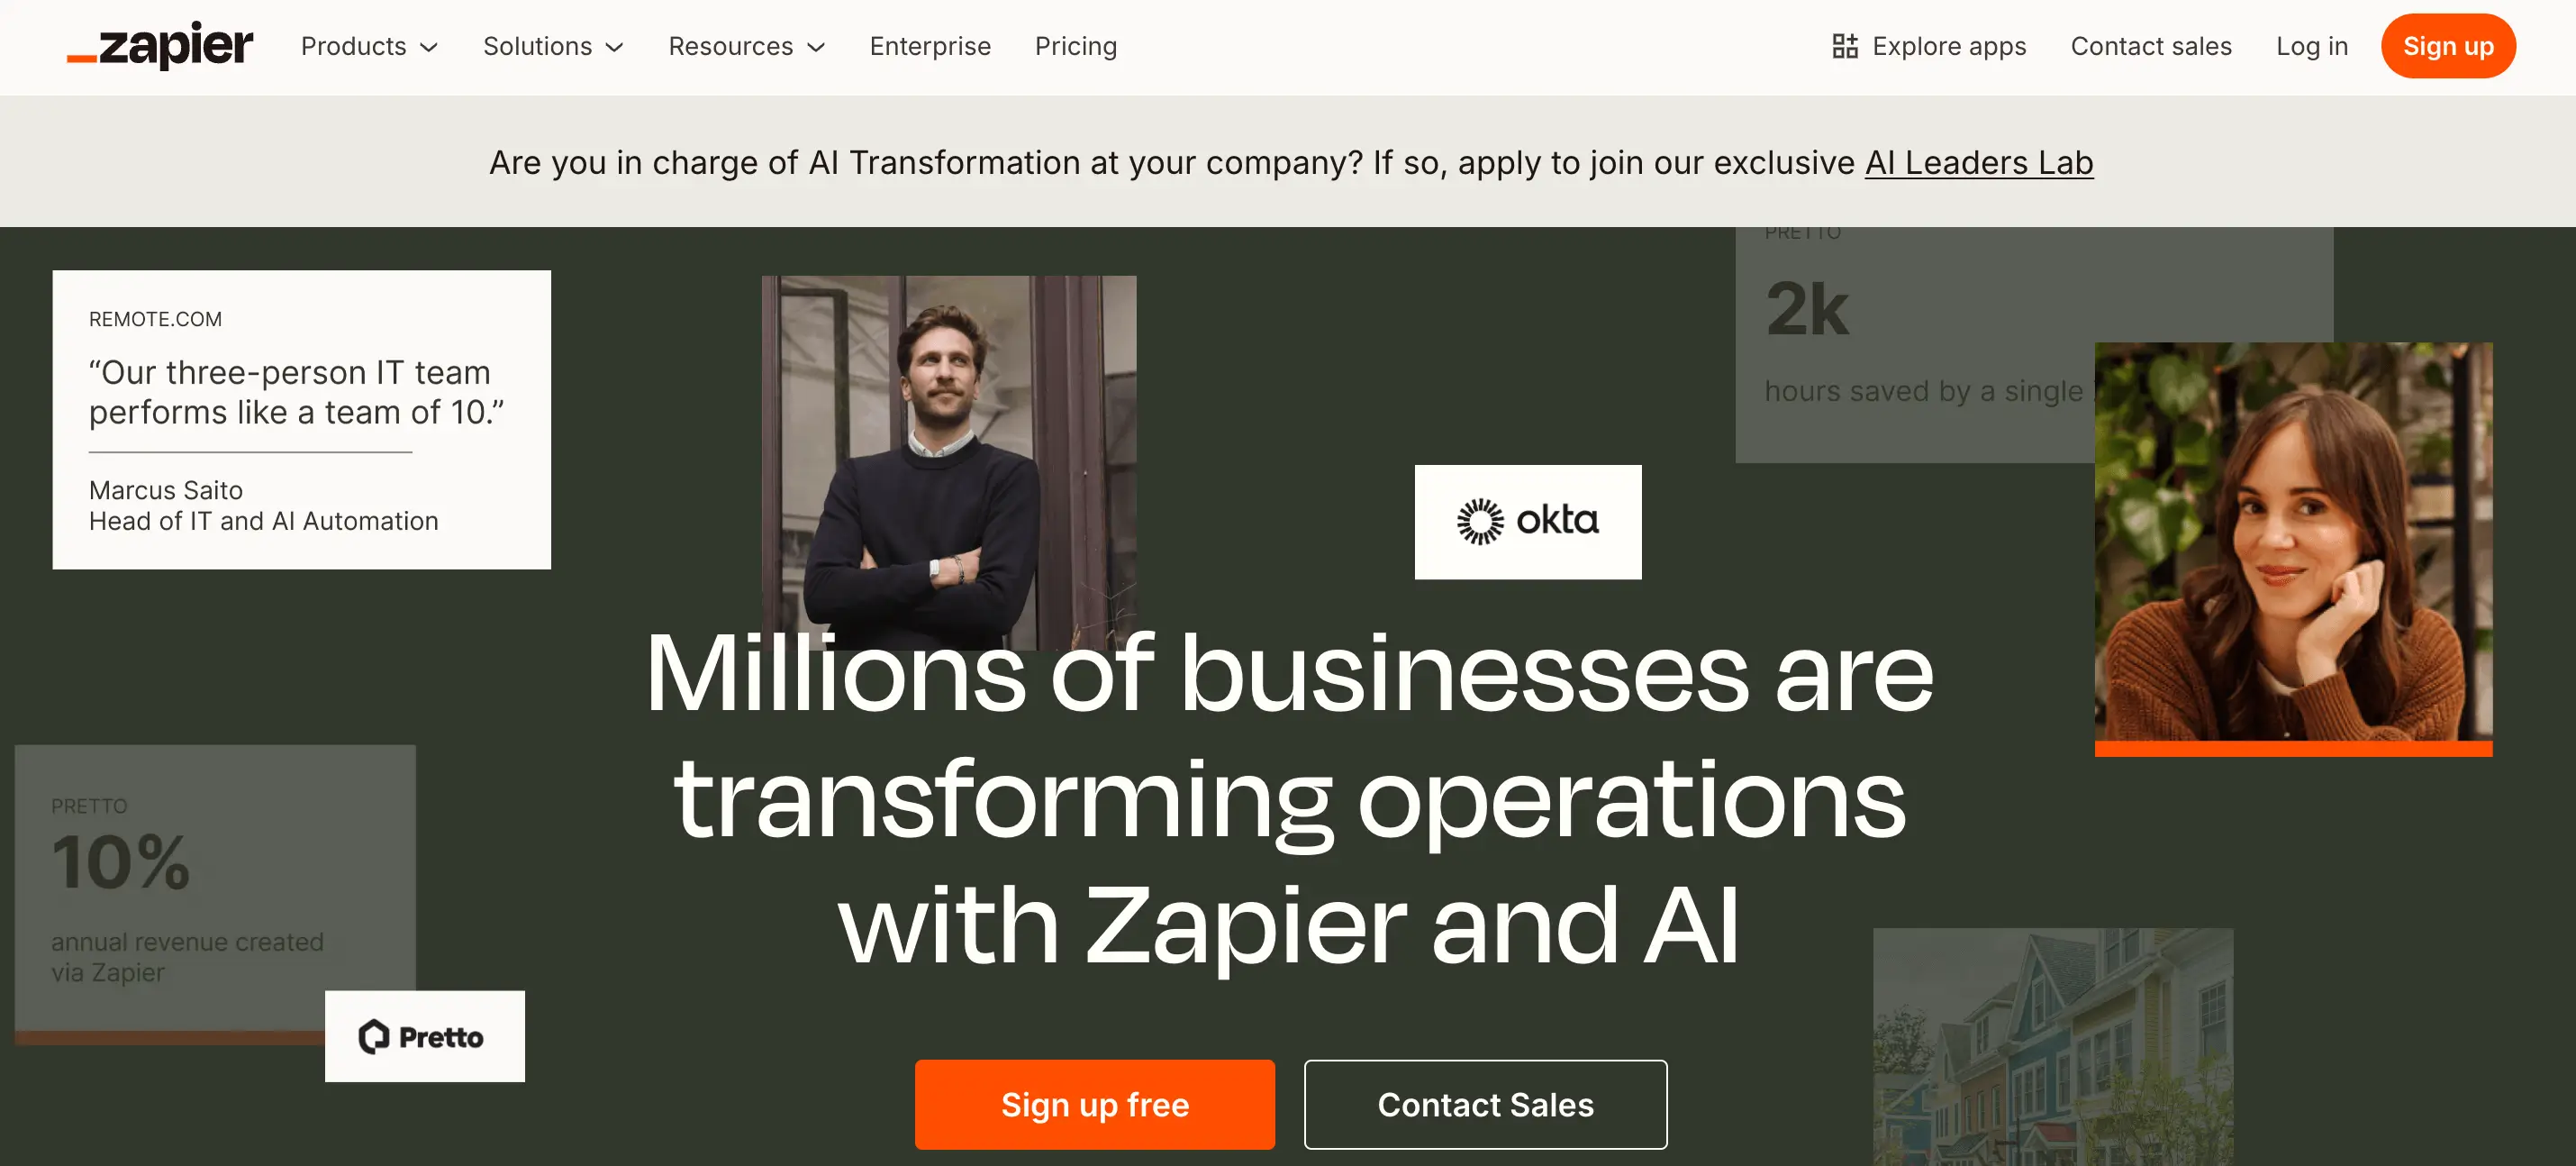Viewport: 2576px width, 1166px height.
Task: Click Sign up free orange button
Action: 1095,1104
